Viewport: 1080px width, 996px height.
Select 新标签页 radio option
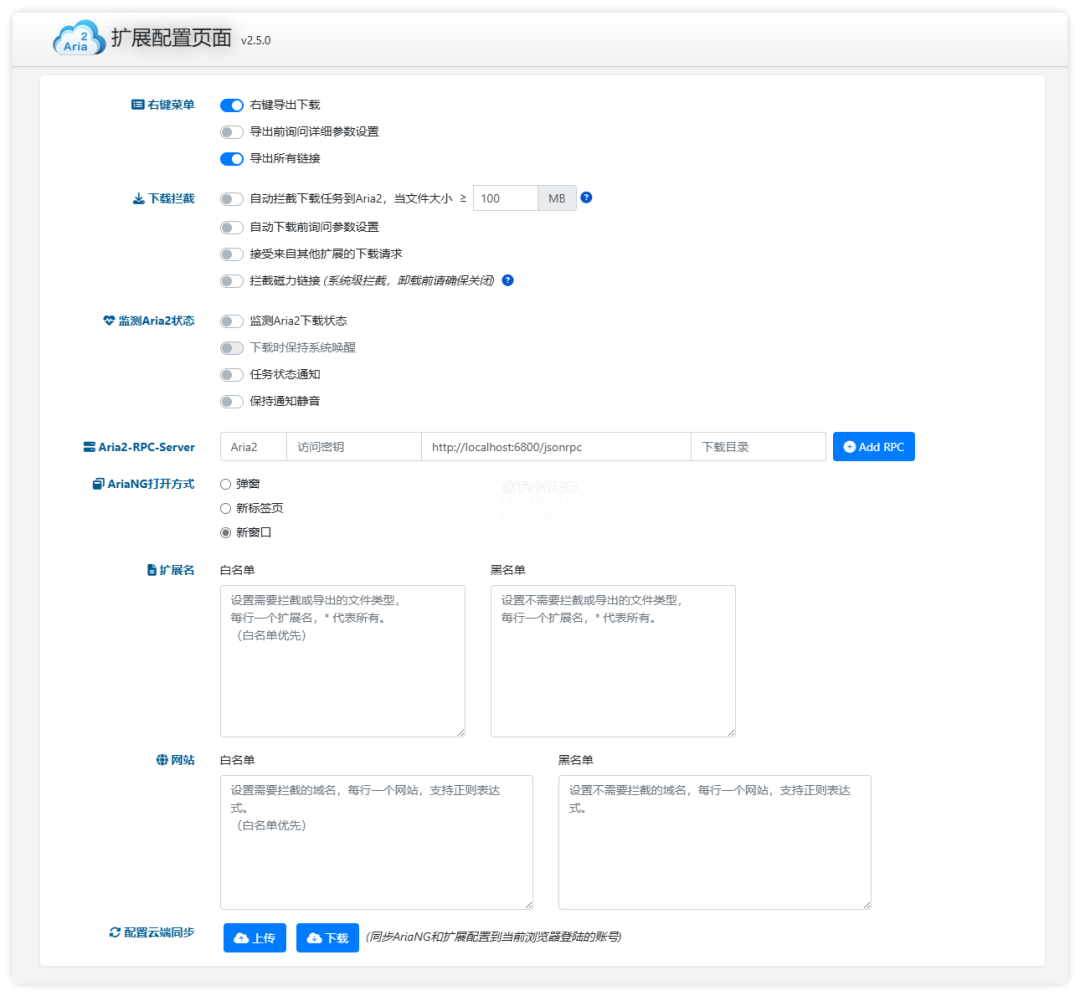(x=225, y=508)
